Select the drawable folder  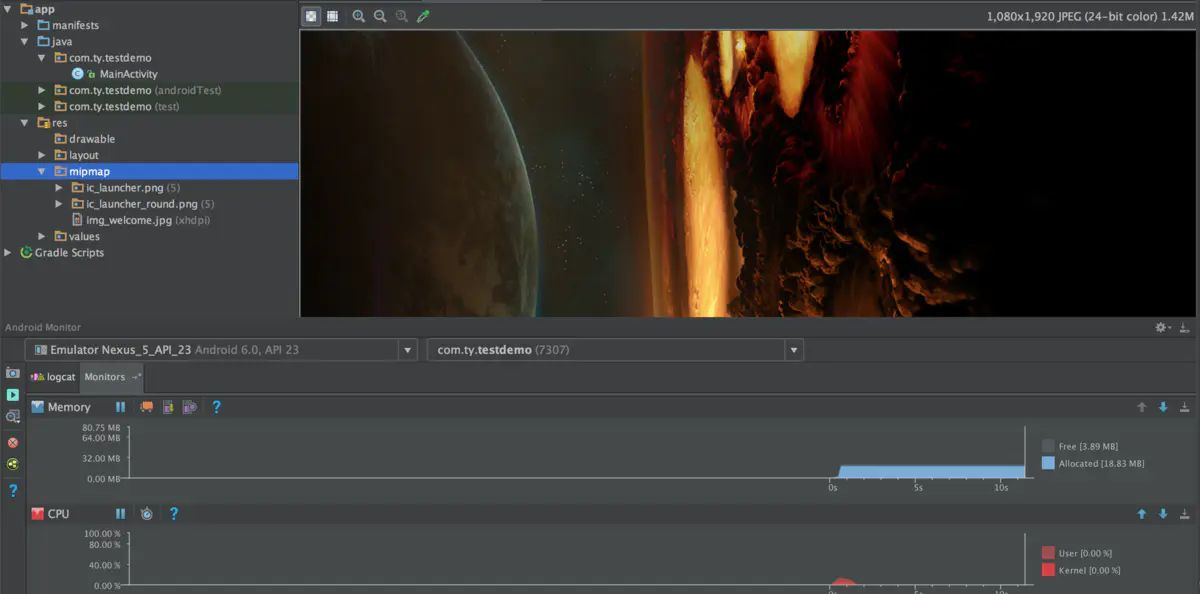(x=84, y=139)
